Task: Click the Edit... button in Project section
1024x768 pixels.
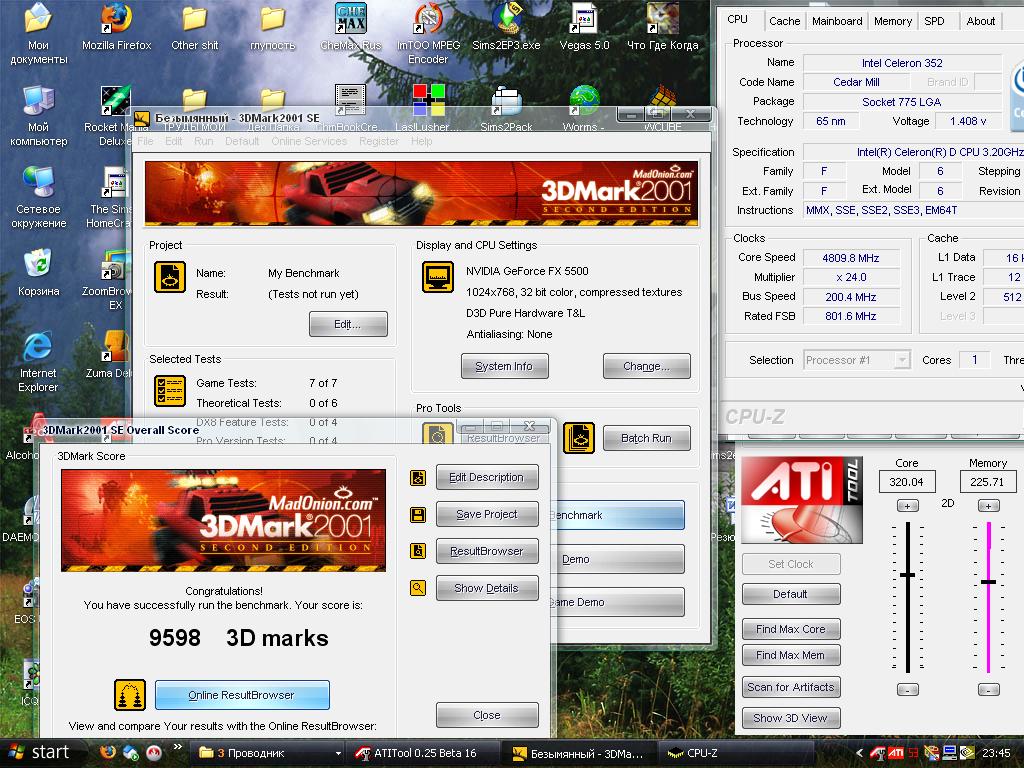Action: point(348,325)
